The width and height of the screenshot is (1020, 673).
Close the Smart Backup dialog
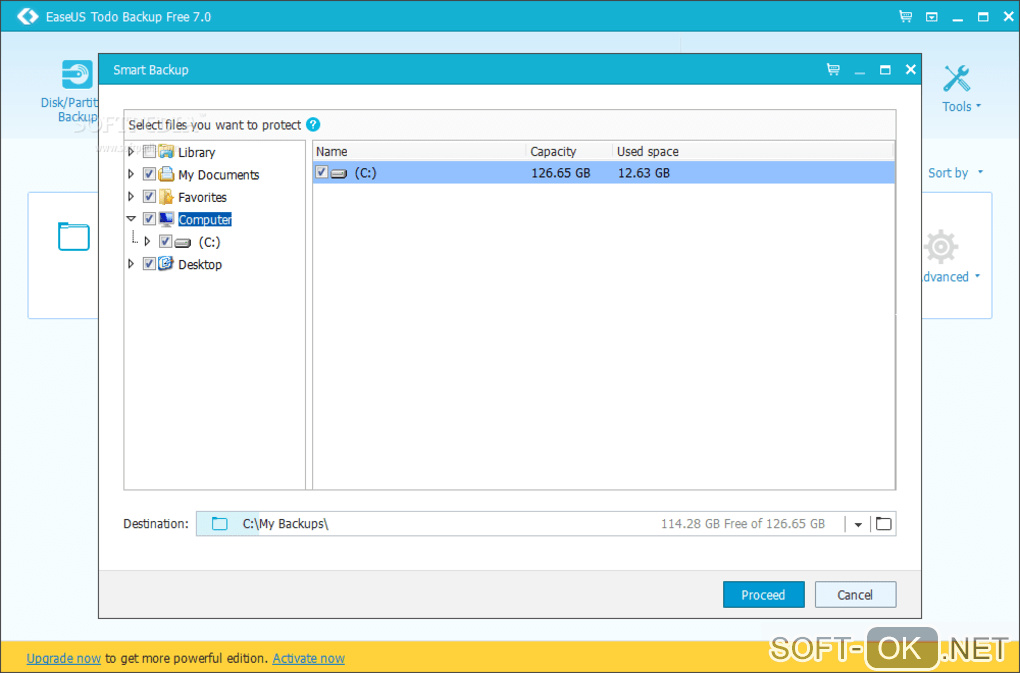(911, 69)
